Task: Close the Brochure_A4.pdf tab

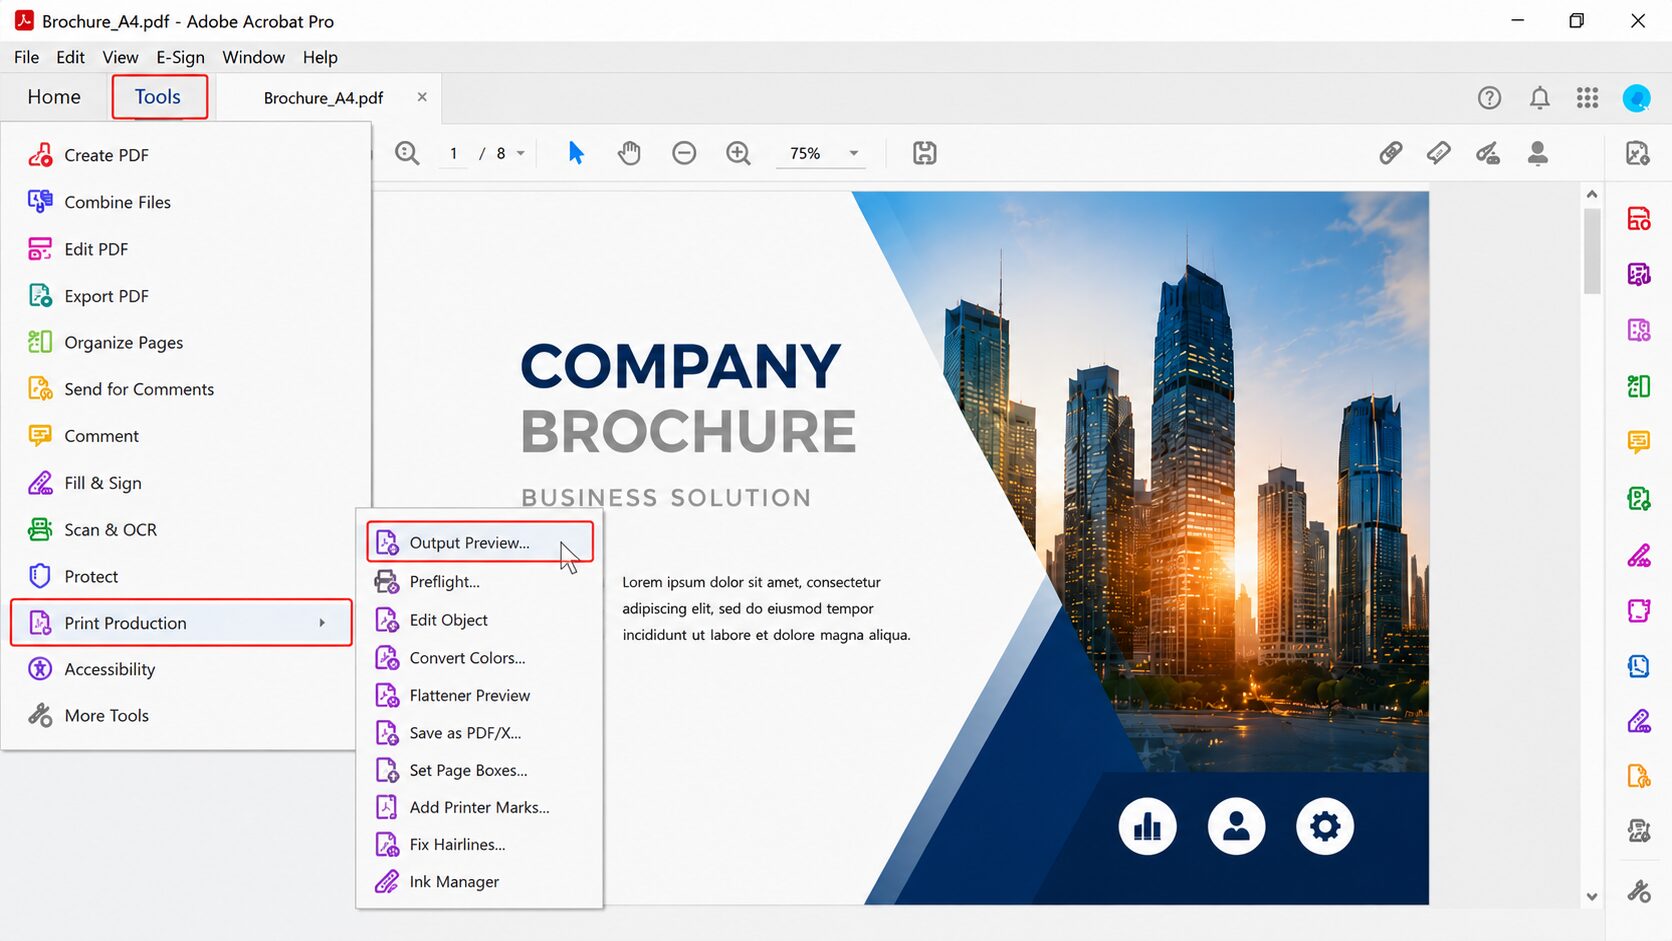Action: pos(422,97)
